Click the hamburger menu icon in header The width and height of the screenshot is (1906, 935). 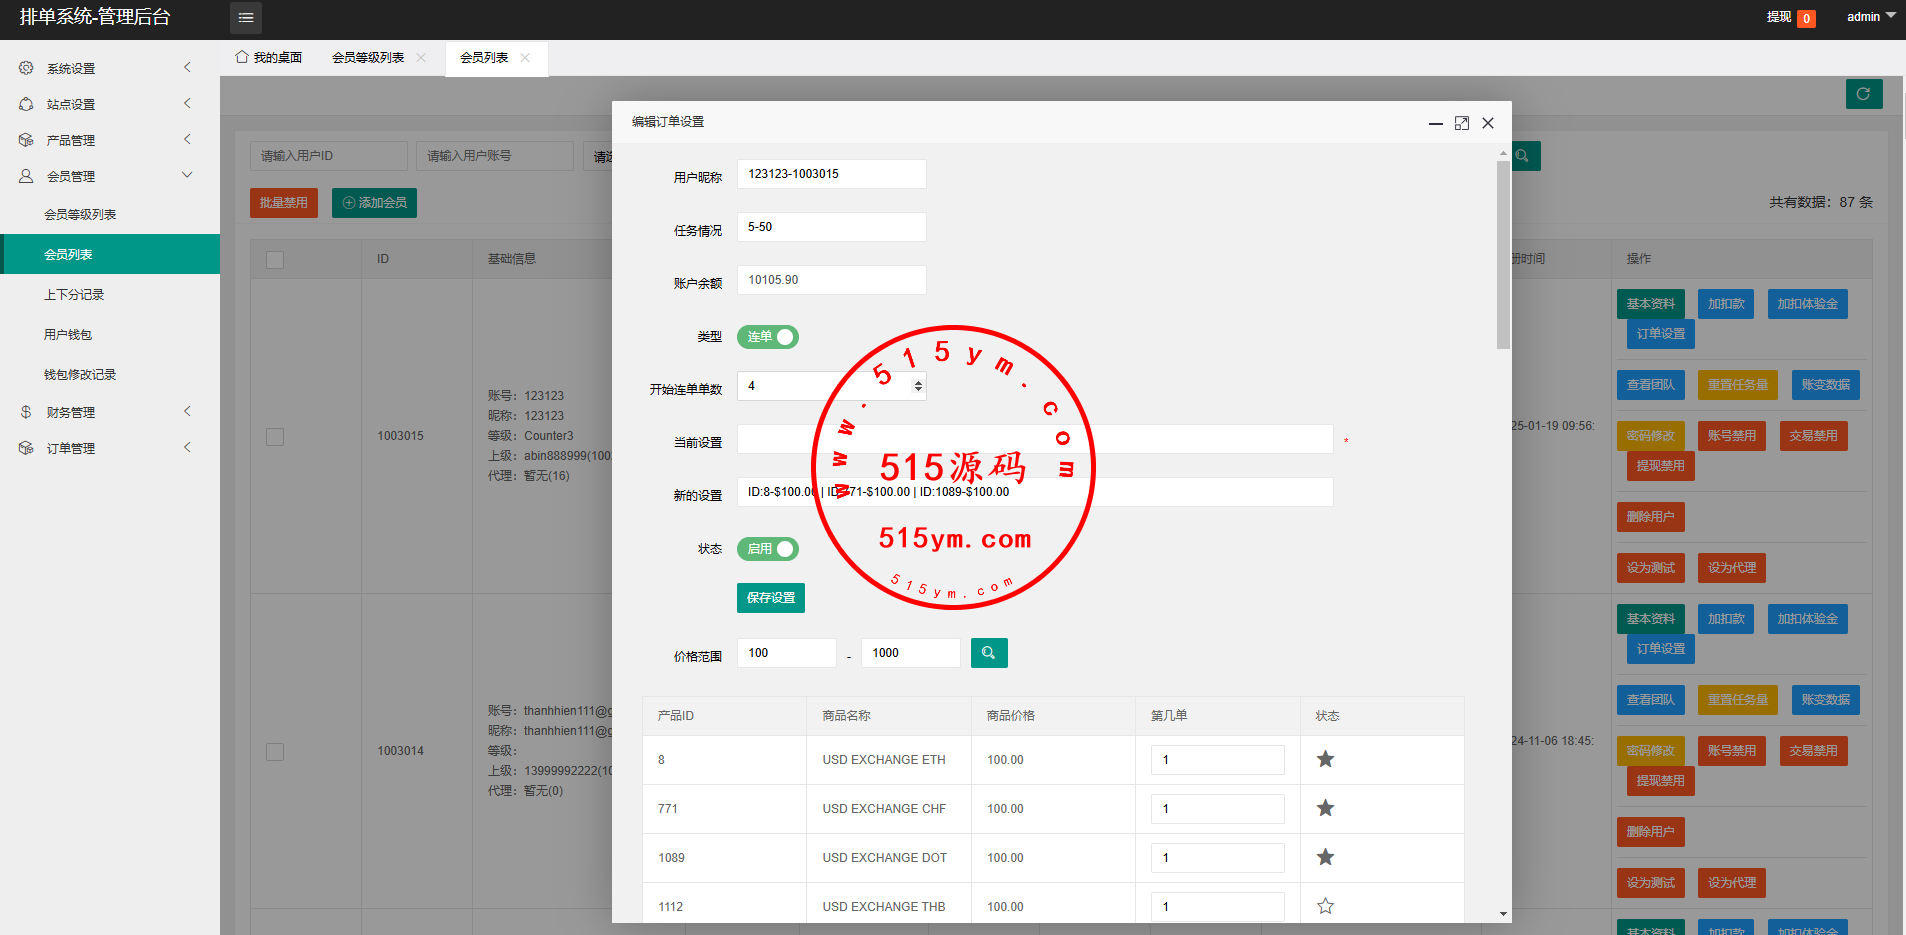[x=246, y=18]
